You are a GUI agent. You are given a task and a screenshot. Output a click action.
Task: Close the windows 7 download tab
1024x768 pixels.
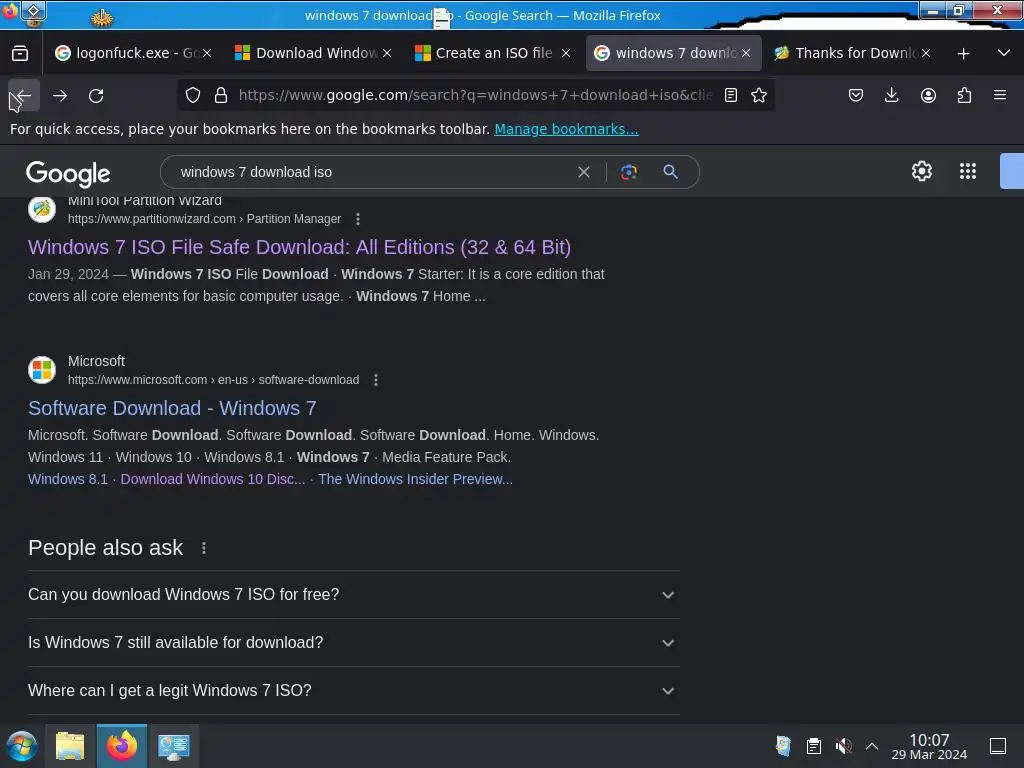point(746,54)
